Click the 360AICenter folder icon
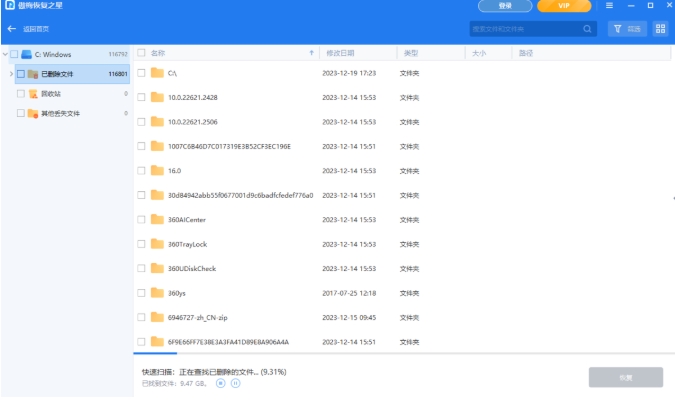This screenshot has height=400, width=675. point(156,219)
